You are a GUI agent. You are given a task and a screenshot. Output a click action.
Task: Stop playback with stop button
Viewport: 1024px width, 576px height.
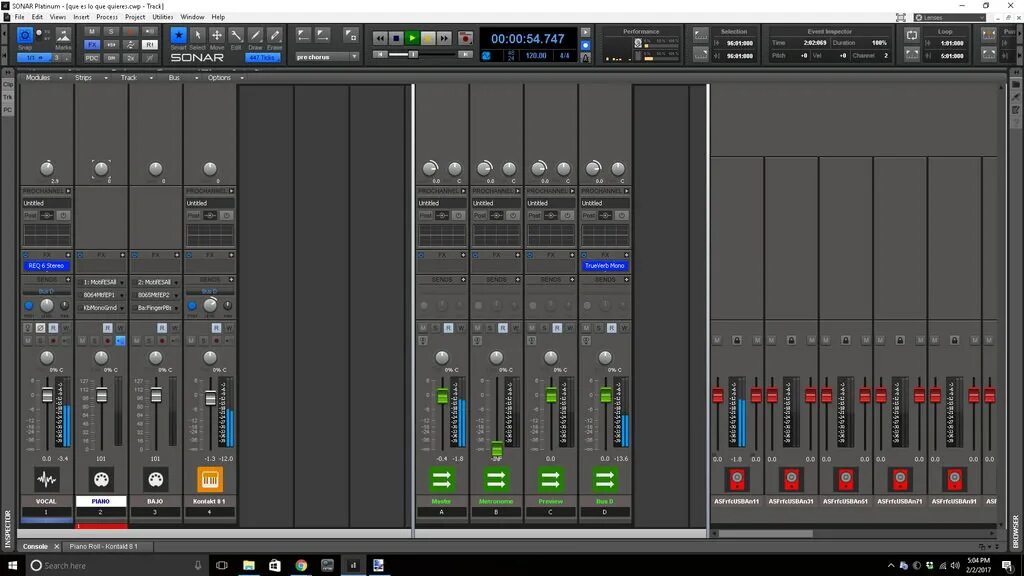point(396,39)
